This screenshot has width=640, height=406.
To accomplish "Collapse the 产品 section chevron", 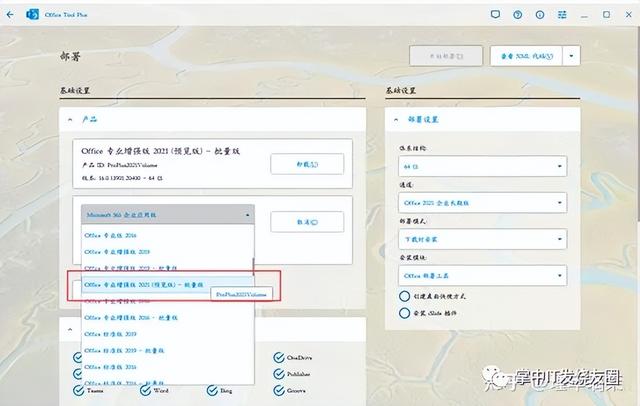I will (70, 120).
